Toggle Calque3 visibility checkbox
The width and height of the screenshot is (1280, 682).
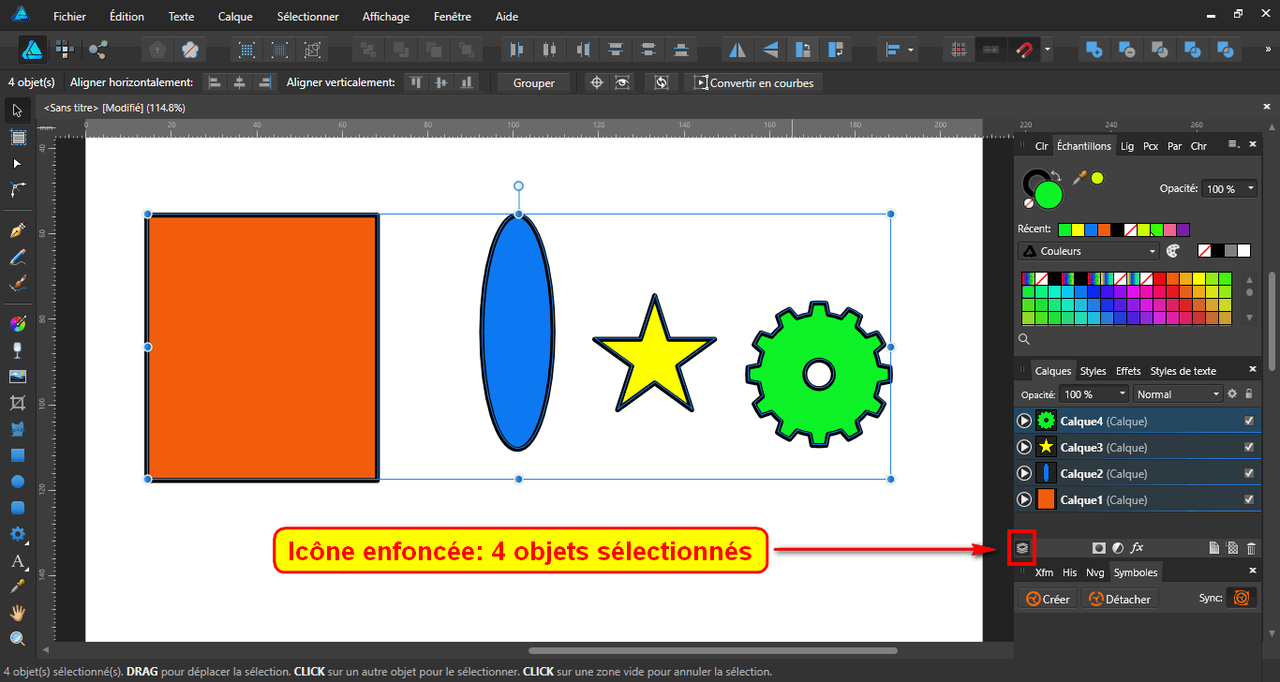[1249, 447]
